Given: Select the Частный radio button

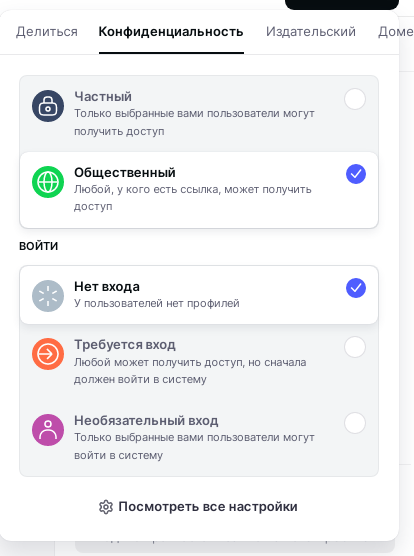Looking at the screenshot, I should click(355, 99).
